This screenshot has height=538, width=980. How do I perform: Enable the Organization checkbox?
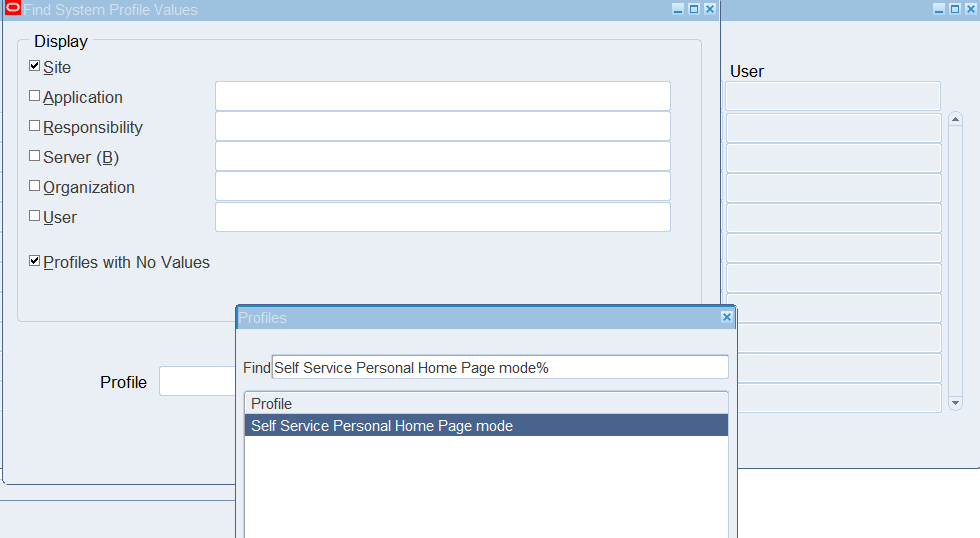[x=34, y=186]
